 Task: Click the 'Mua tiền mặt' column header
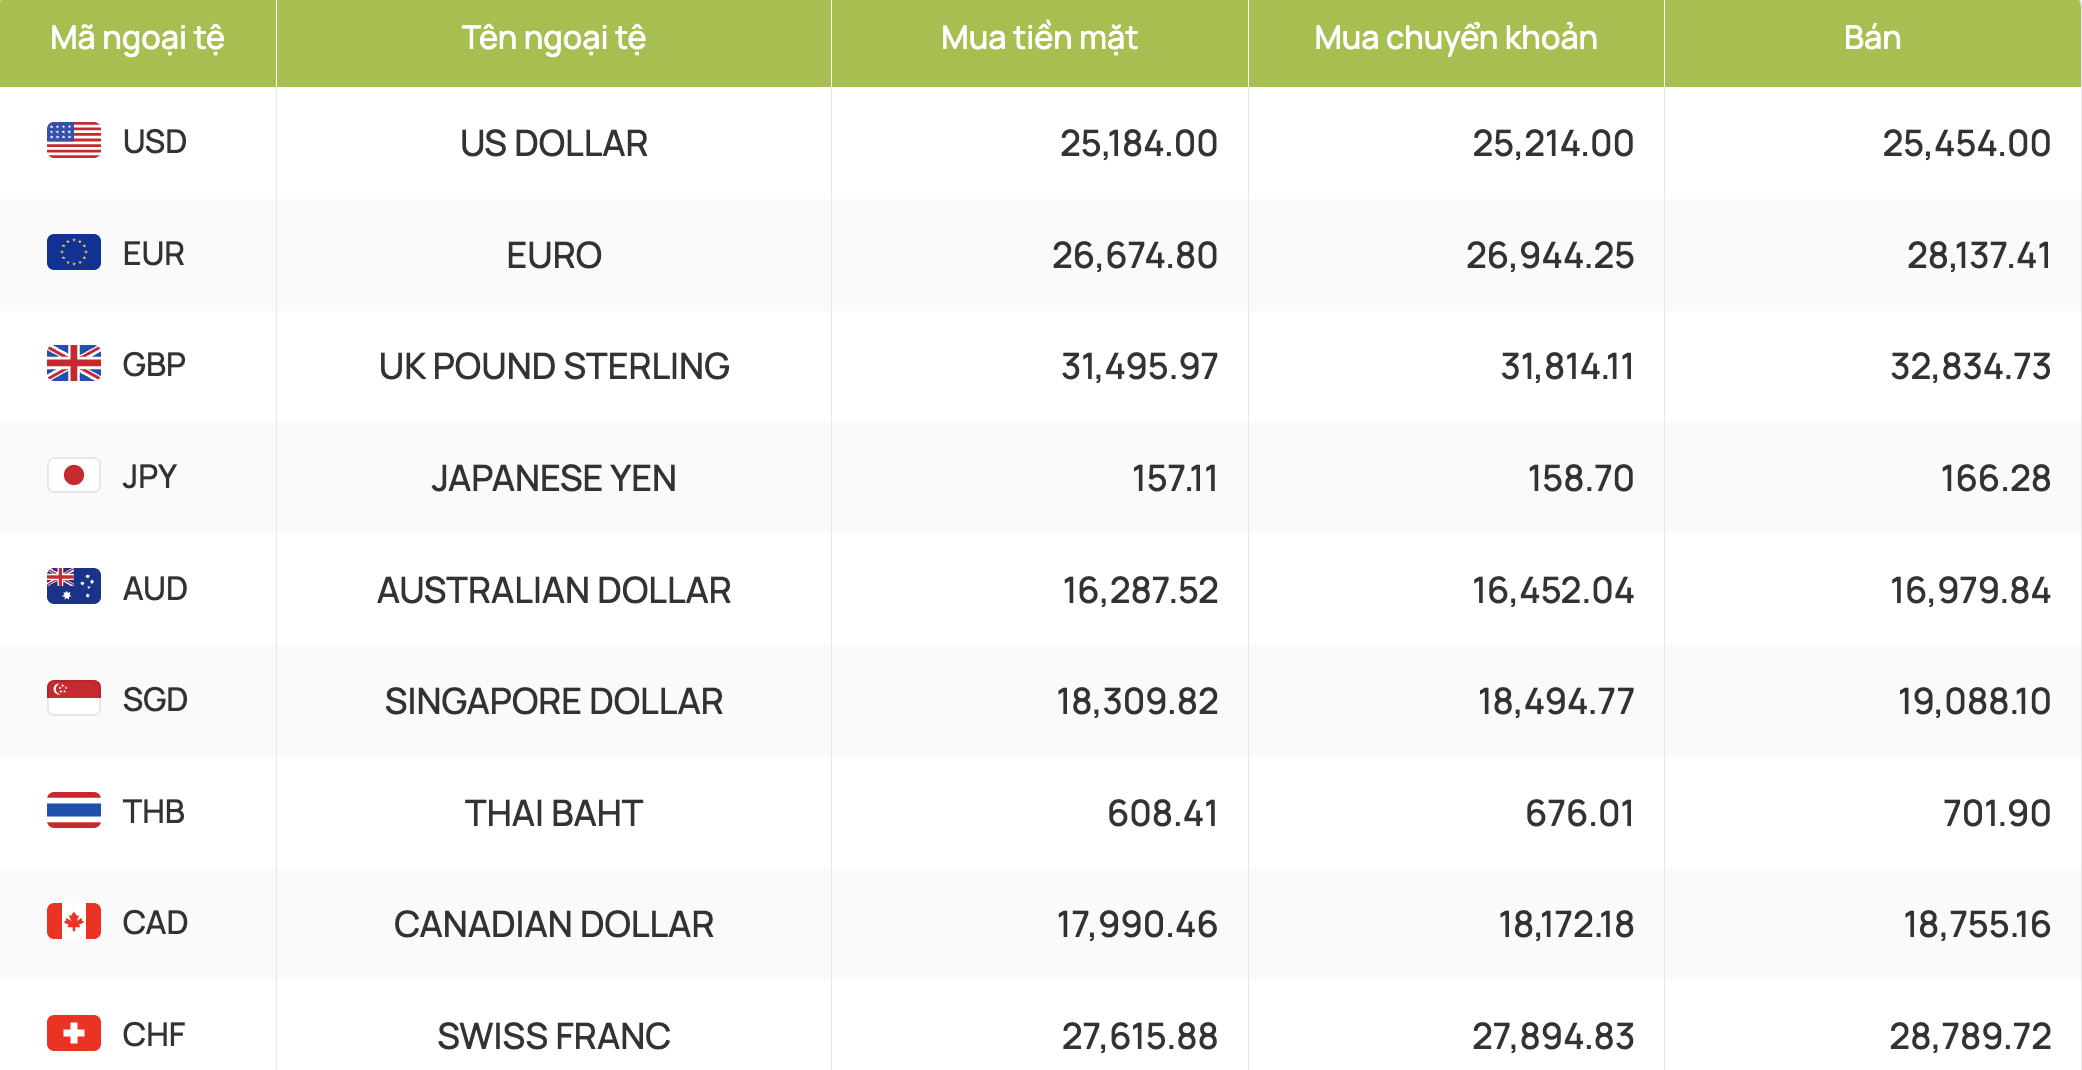(x=1039, y=38)
